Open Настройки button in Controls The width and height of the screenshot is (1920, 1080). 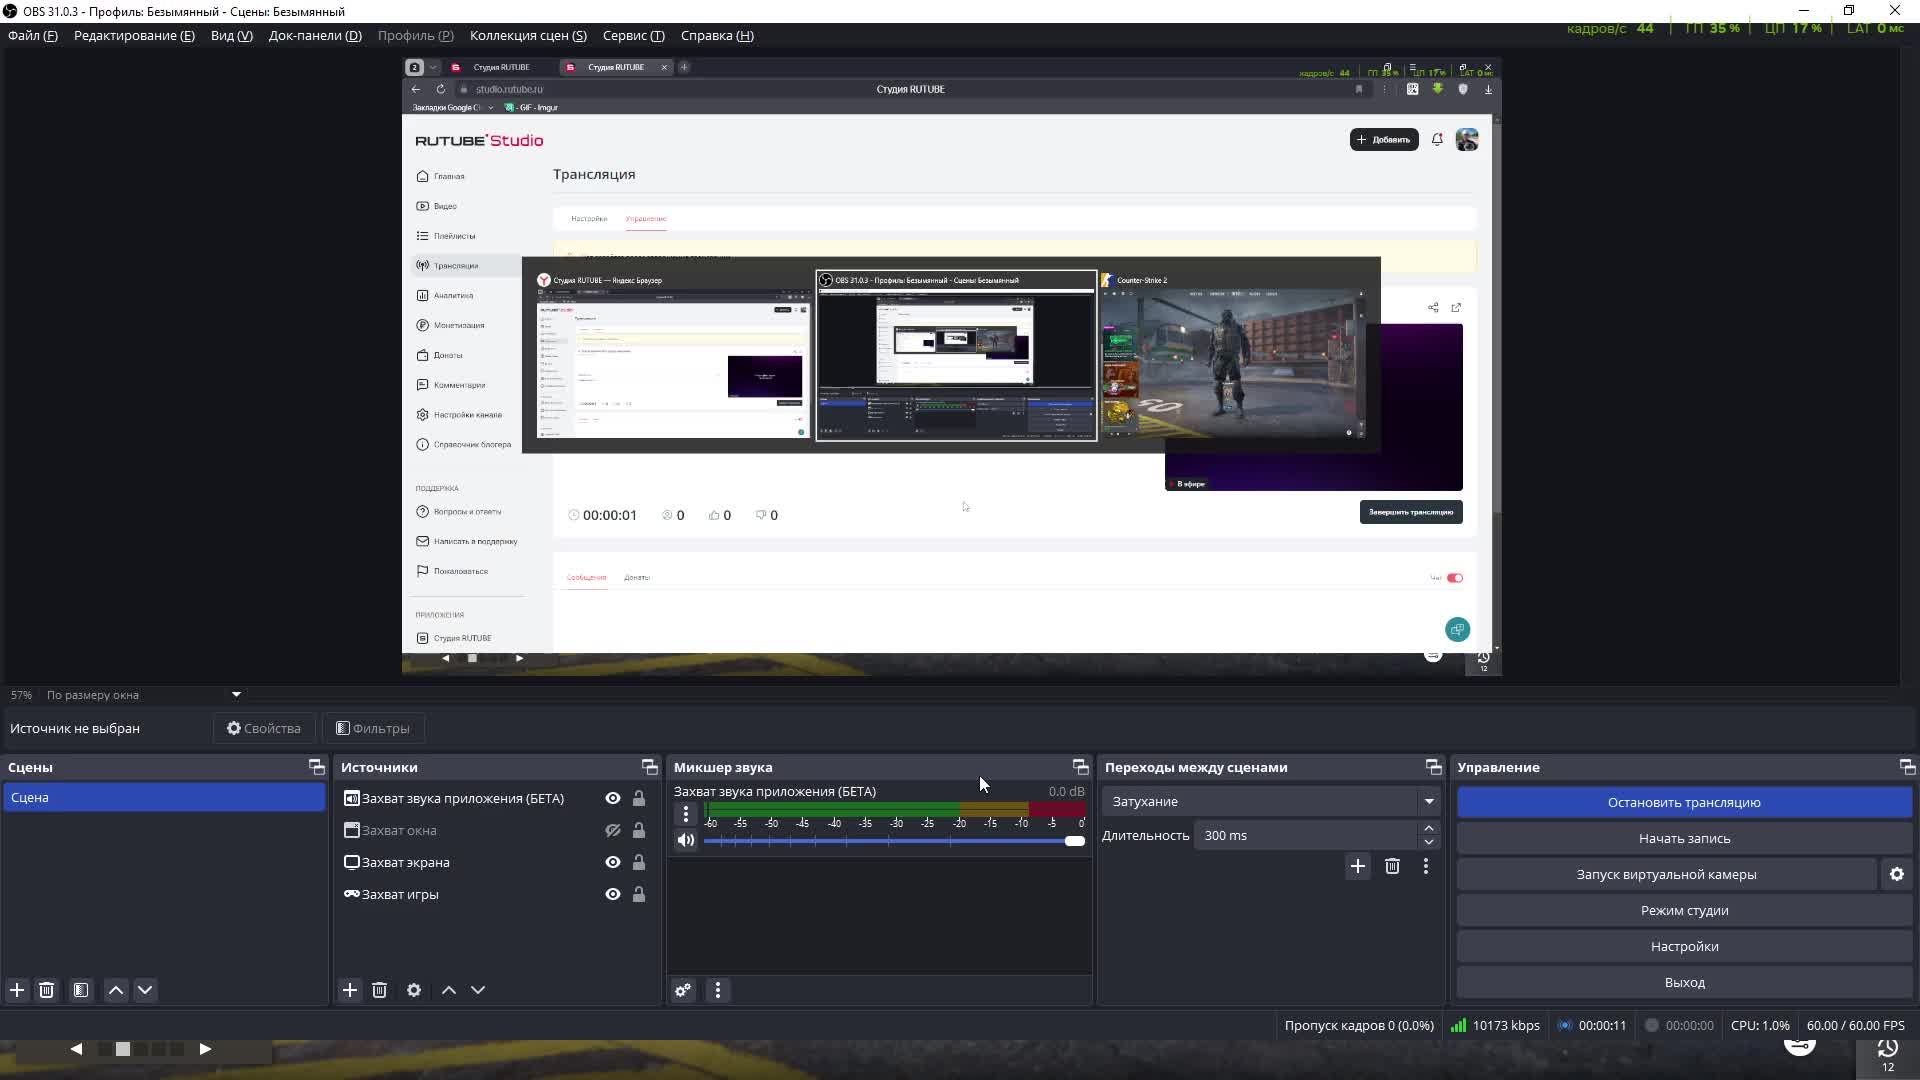click(x=1684, y=946)
